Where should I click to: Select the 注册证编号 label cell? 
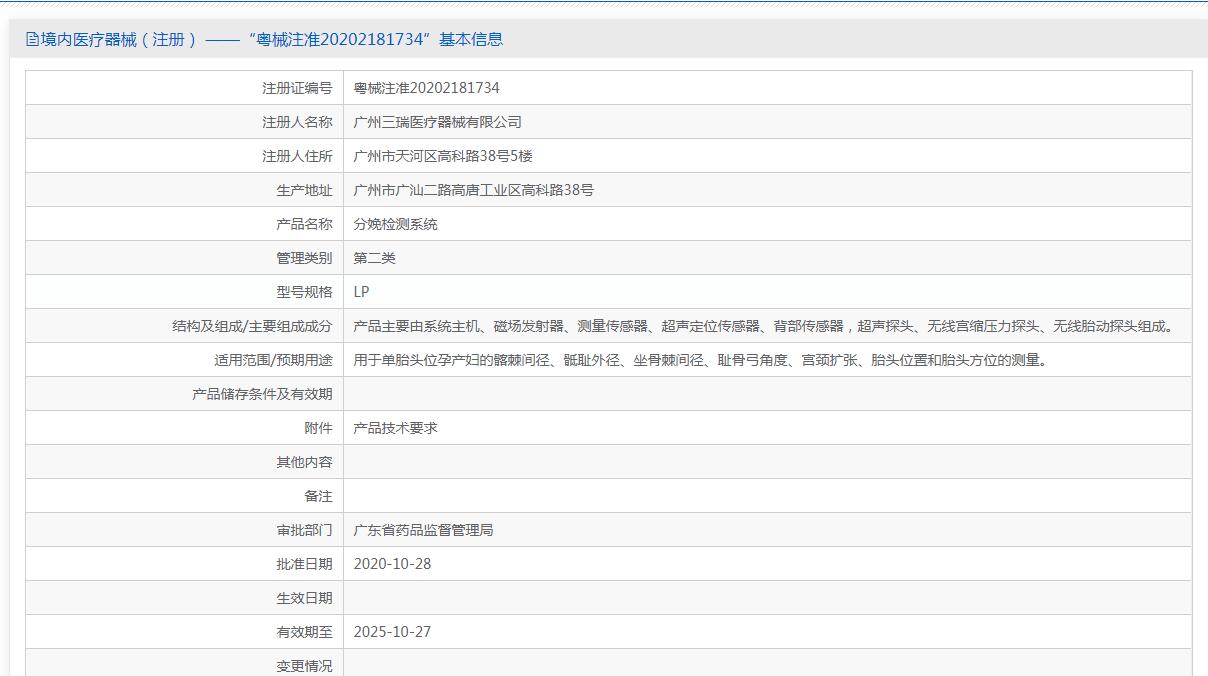tap(185, 88)
